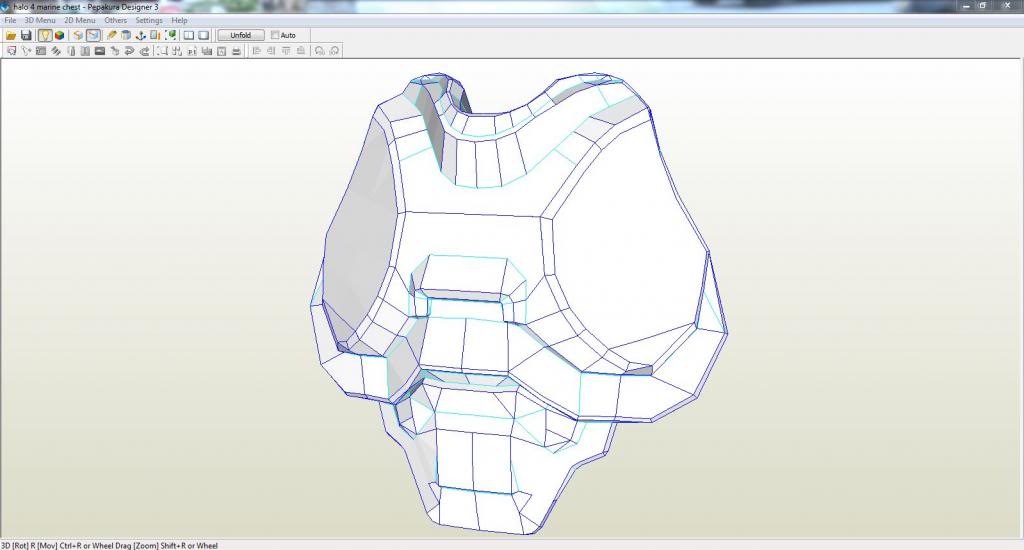Click the Unfold button
This screenshot has width=1024, height=550.
tap(241, 35)
